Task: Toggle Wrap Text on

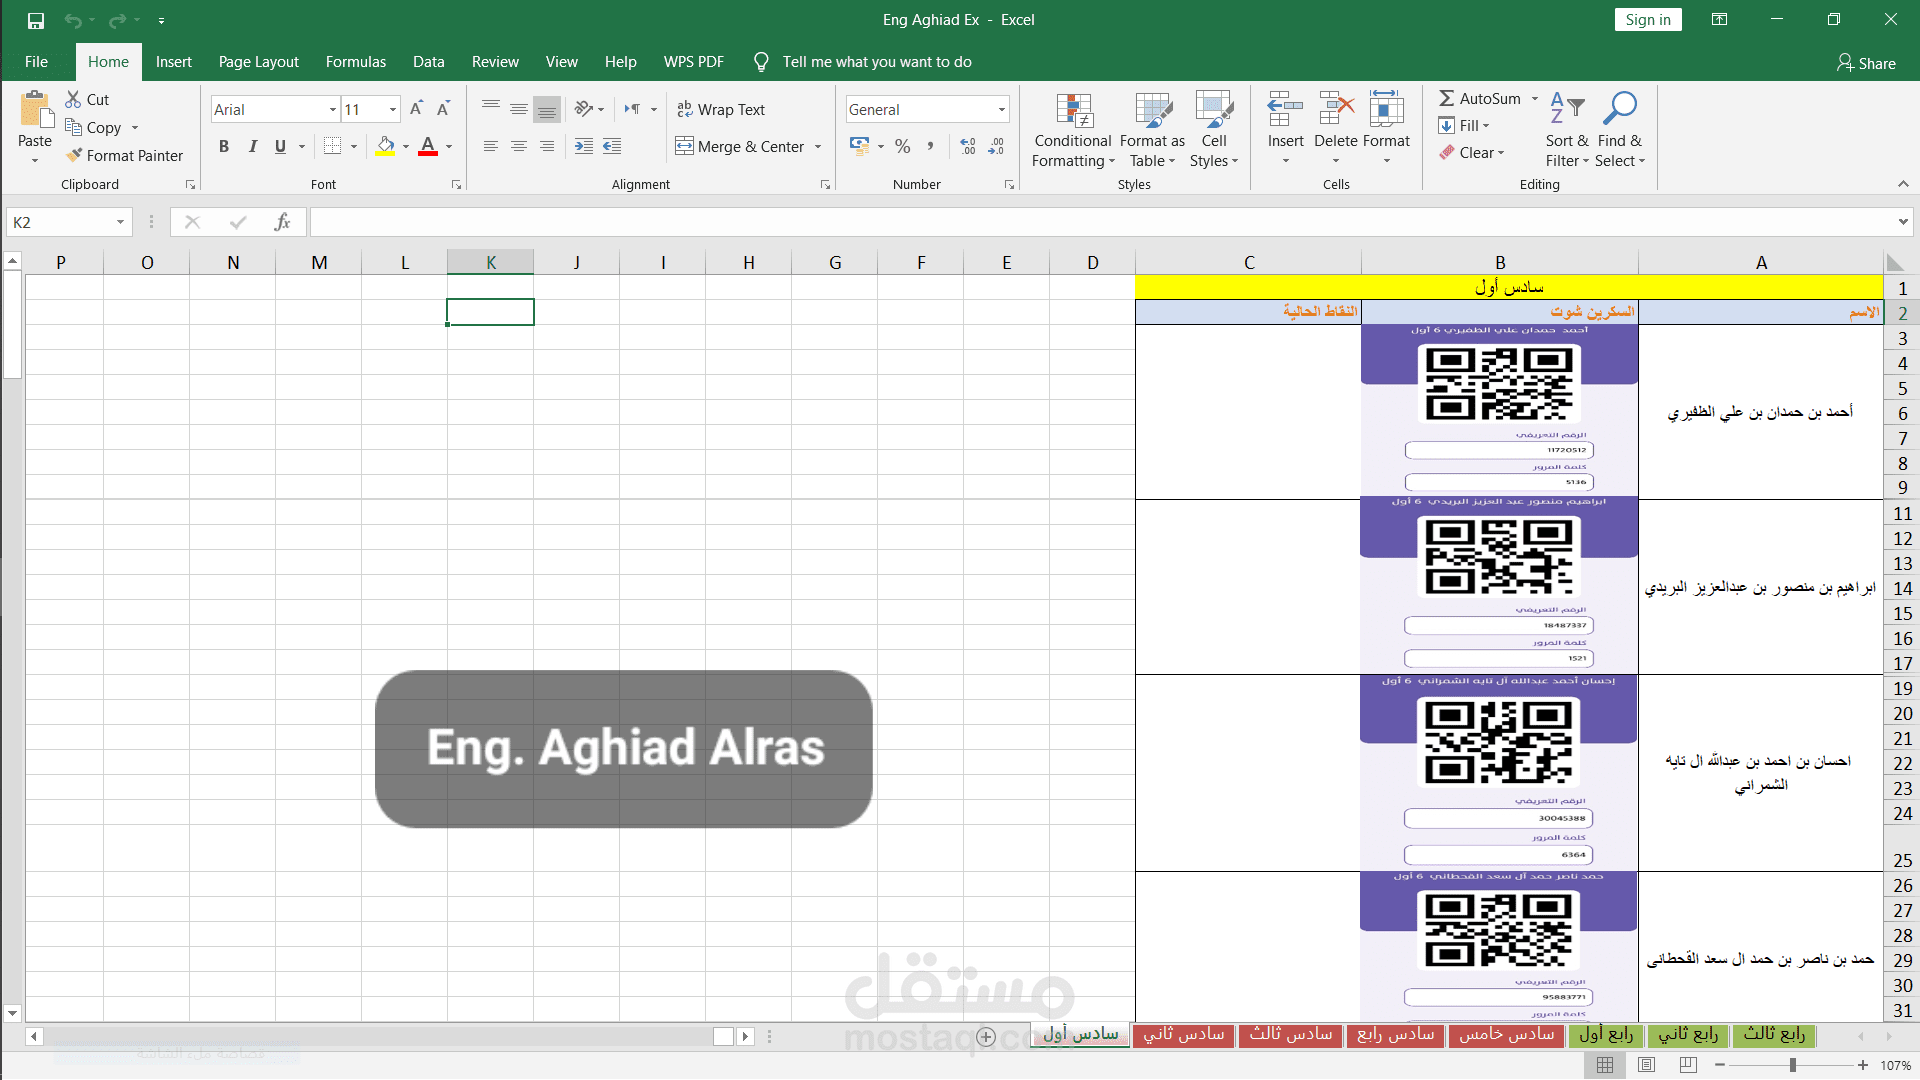Action: (x=720, y=109)
